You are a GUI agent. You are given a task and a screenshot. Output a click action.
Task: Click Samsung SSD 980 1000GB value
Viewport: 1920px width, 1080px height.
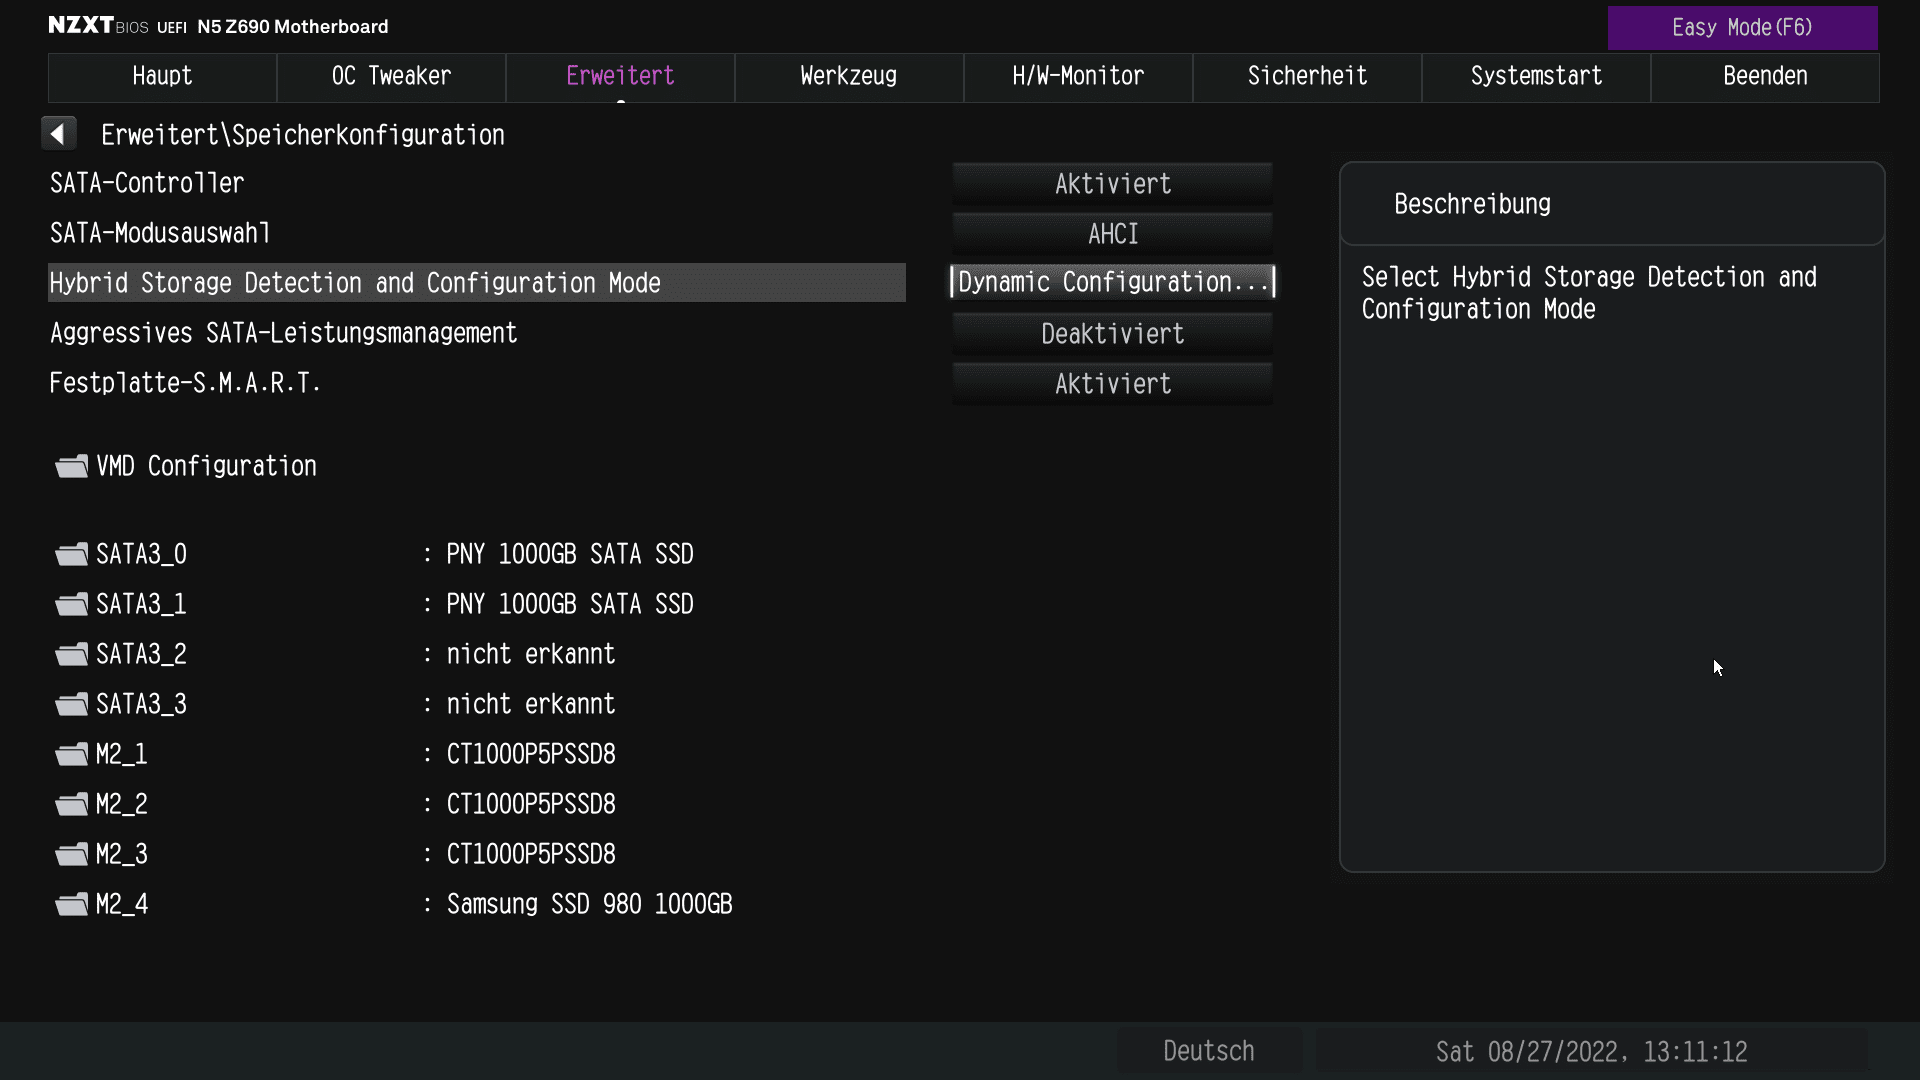pyautogui.click(x=589, y=905)
